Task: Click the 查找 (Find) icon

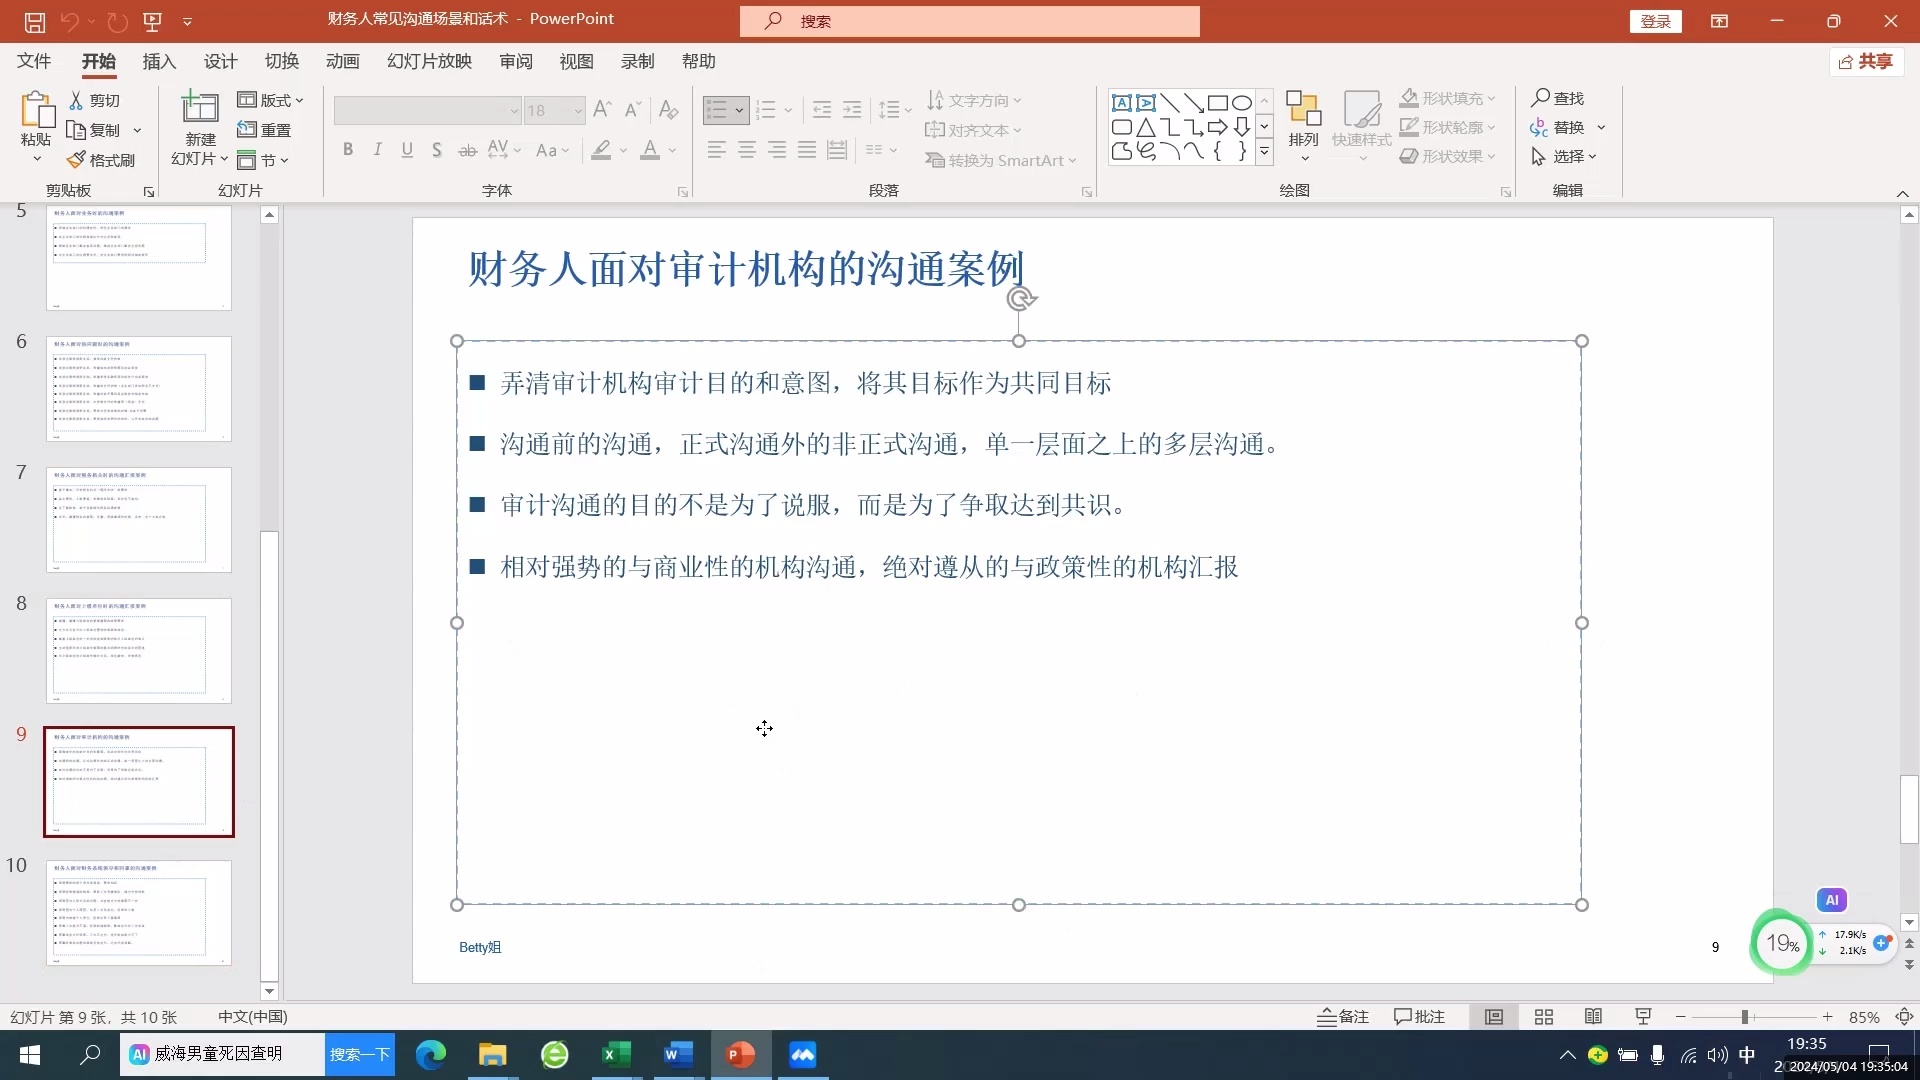Action: [1560, 98]
